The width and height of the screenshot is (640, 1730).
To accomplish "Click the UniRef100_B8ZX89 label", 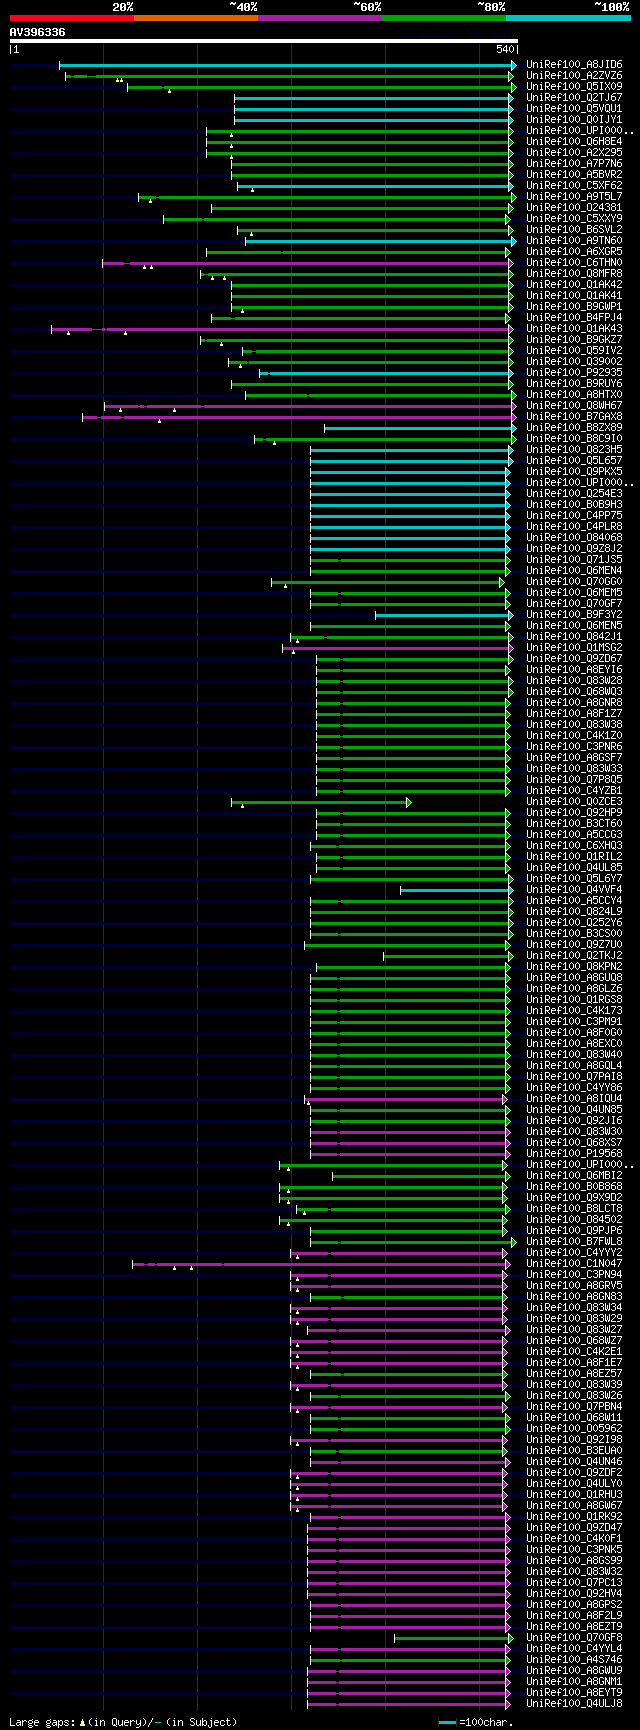I will (574, 428).
